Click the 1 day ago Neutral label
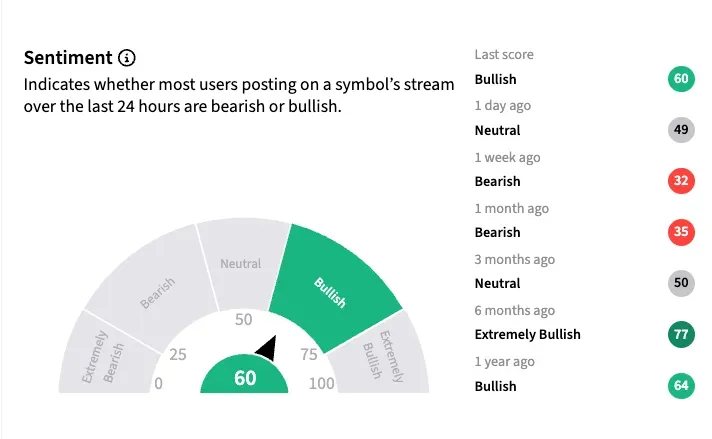Image resolution: width=712 pixels, height=439 pixels. (x=497, y=130)
